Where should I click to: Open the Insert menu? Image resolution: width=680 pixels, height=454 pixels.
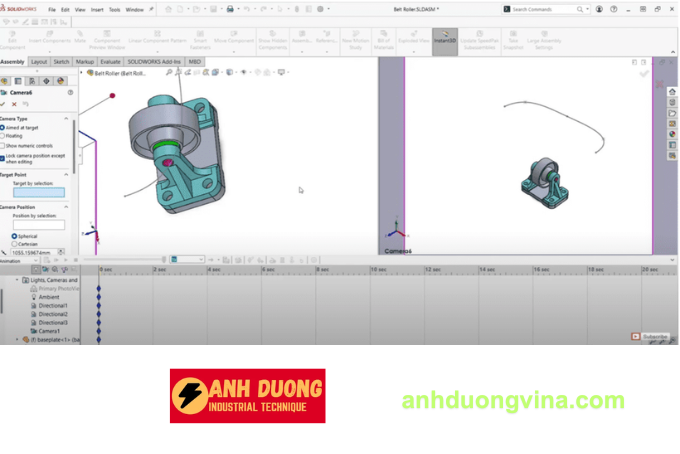[x=97, y=9]
